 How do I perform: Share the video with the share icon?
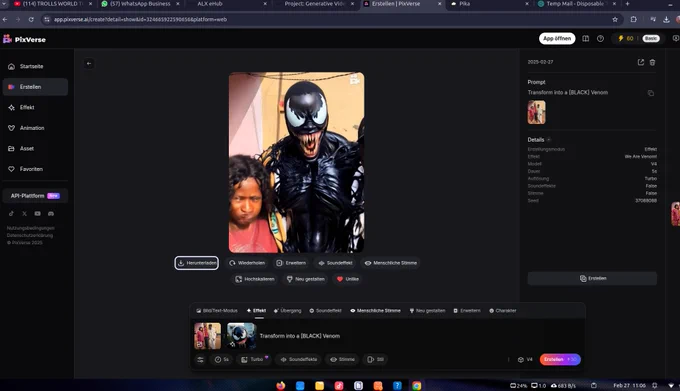(x=641, y=62)
